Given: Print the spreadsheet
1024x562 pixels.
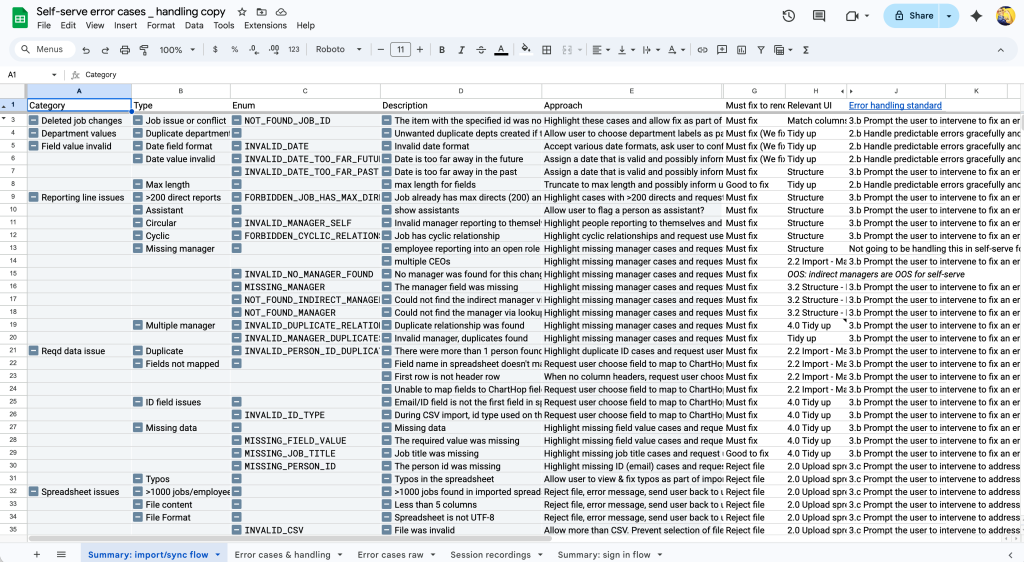Looking at the screenshot, I should point(125,50).
